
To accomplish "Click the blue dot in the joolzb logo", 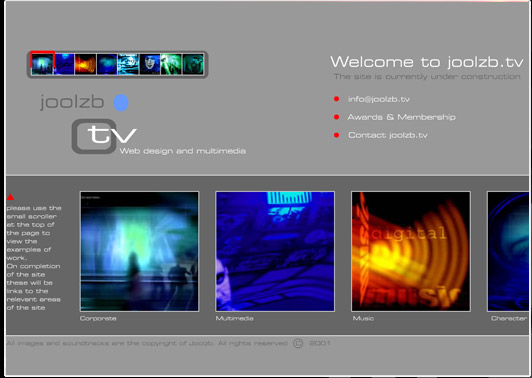I will click(x=121, y=103).
